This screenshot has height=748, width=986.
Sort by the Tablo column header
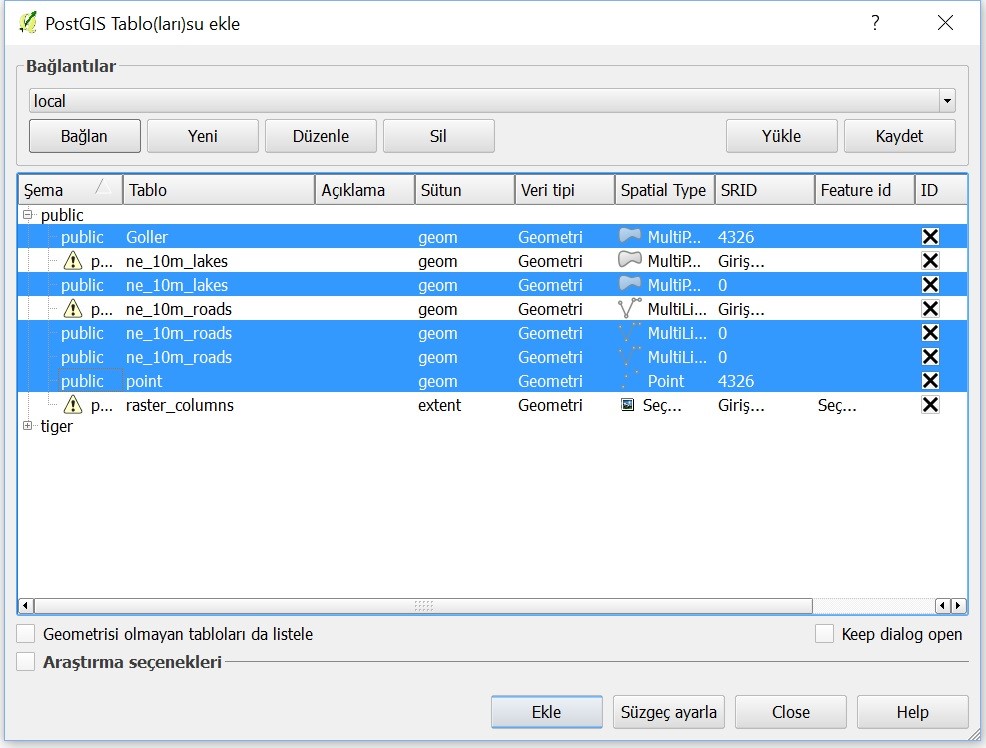218,190
